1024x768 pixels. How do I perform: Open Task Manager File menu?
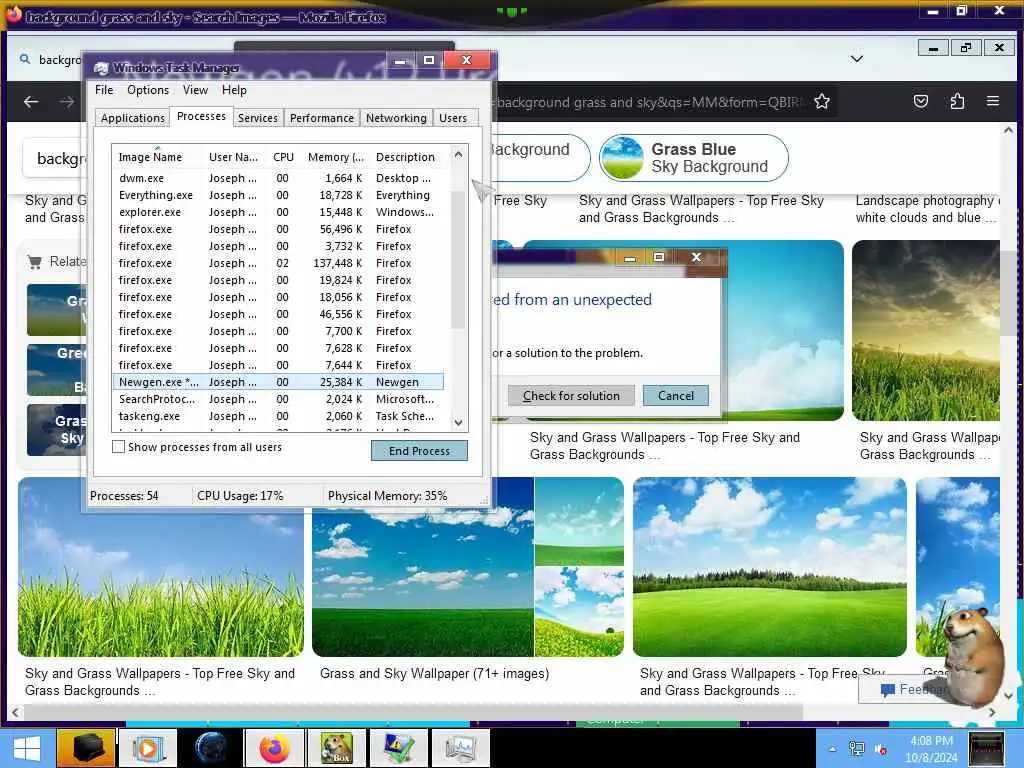pyautogui.click(x=104, y=90)
